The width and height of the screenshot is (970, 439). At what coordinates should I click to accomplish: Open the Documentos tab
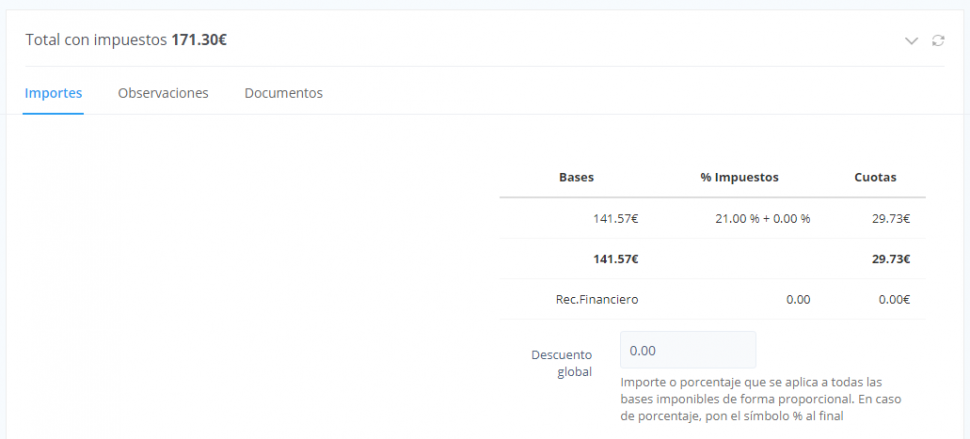pyautogui.click(x=283, y=93)
